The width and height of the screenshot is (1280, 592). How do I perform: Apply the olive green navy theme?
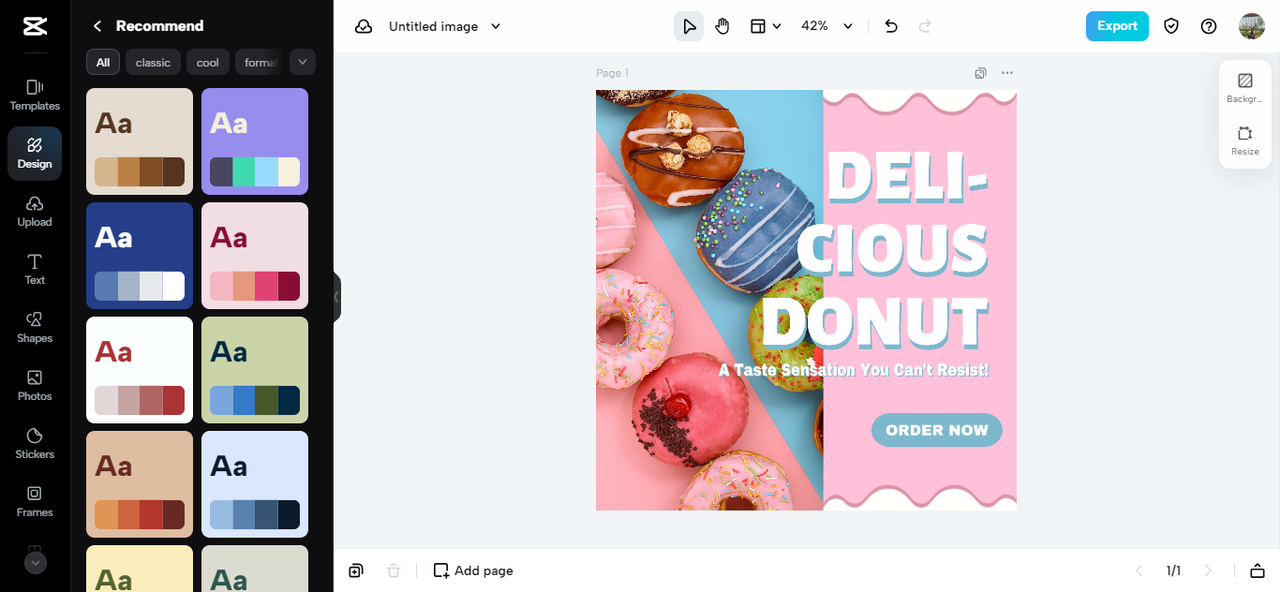point(255,370)
